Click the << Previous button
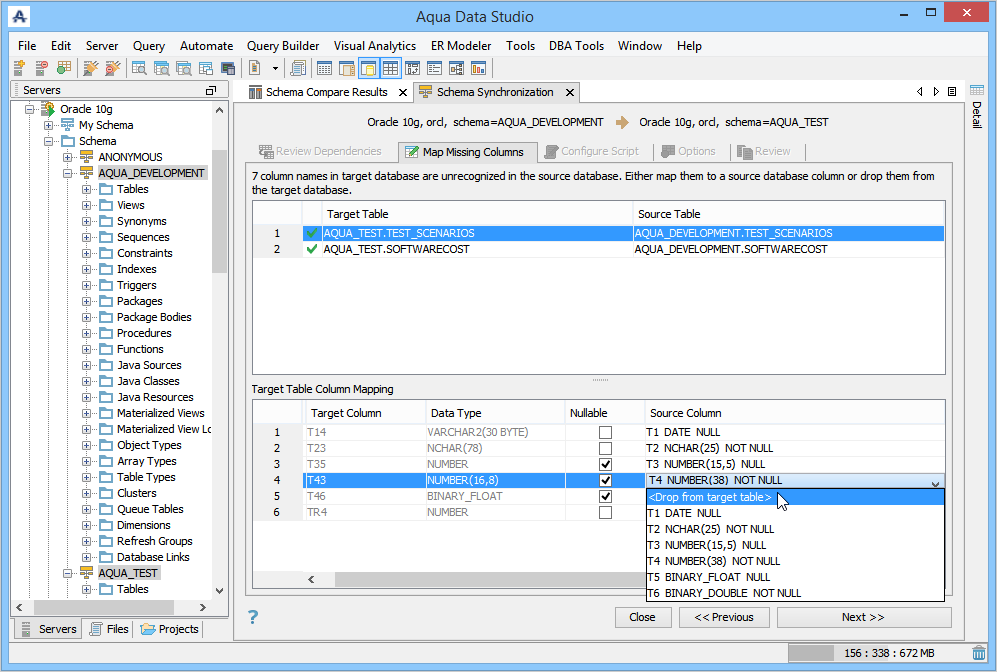The image size is (997, 672). (x=724, y=617)
